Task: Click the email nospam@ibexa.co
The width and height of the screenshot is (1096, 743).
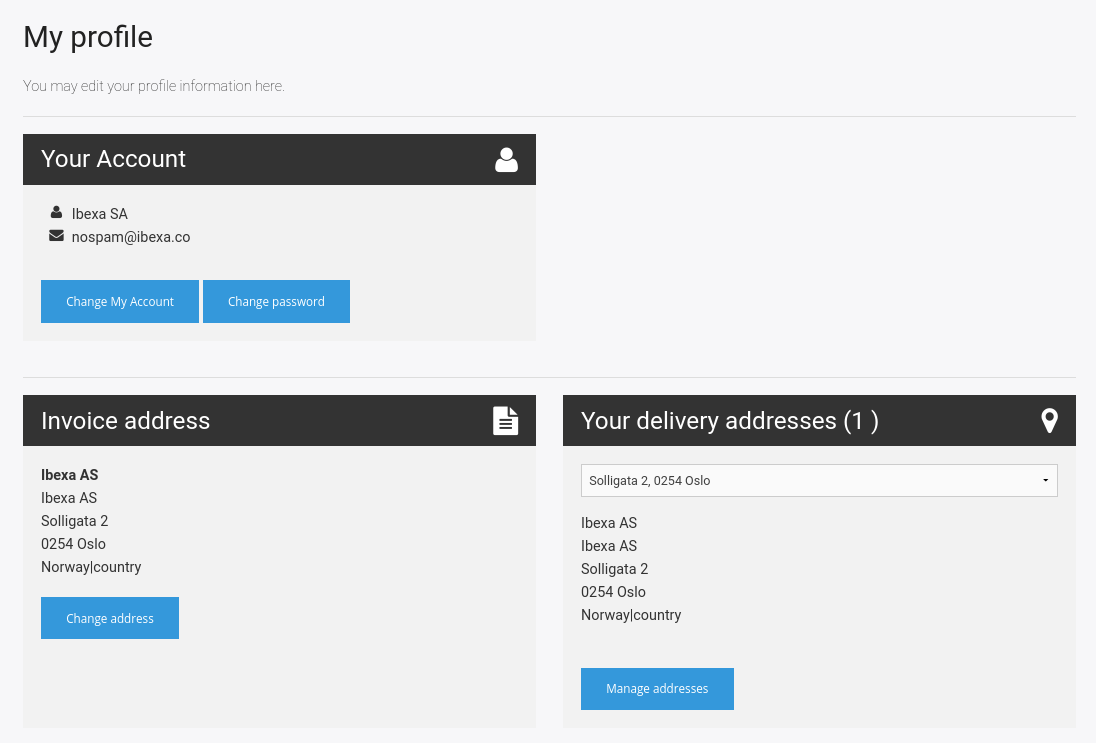Action: 131,237
